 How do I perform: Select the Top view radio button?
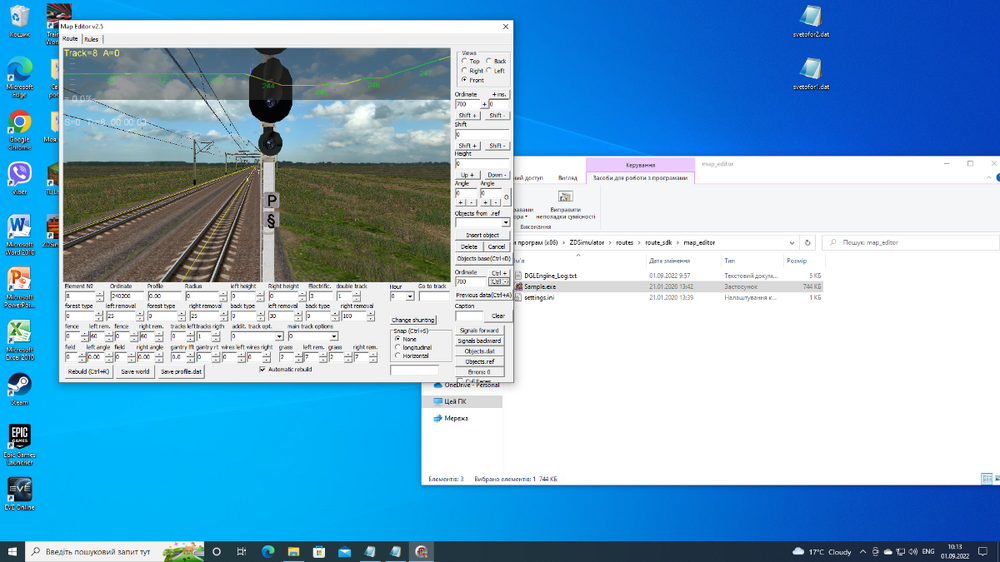pos(464,62)
